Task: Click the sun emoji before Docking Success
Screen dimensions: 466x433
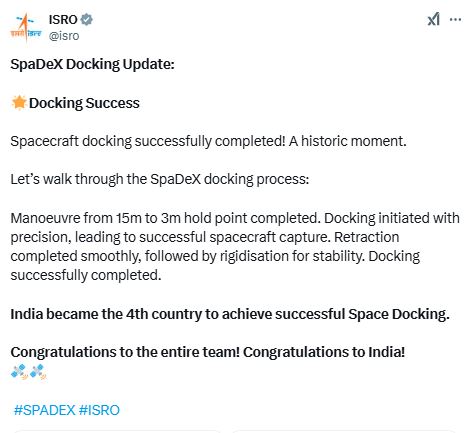Action: [x=19, y=102]
